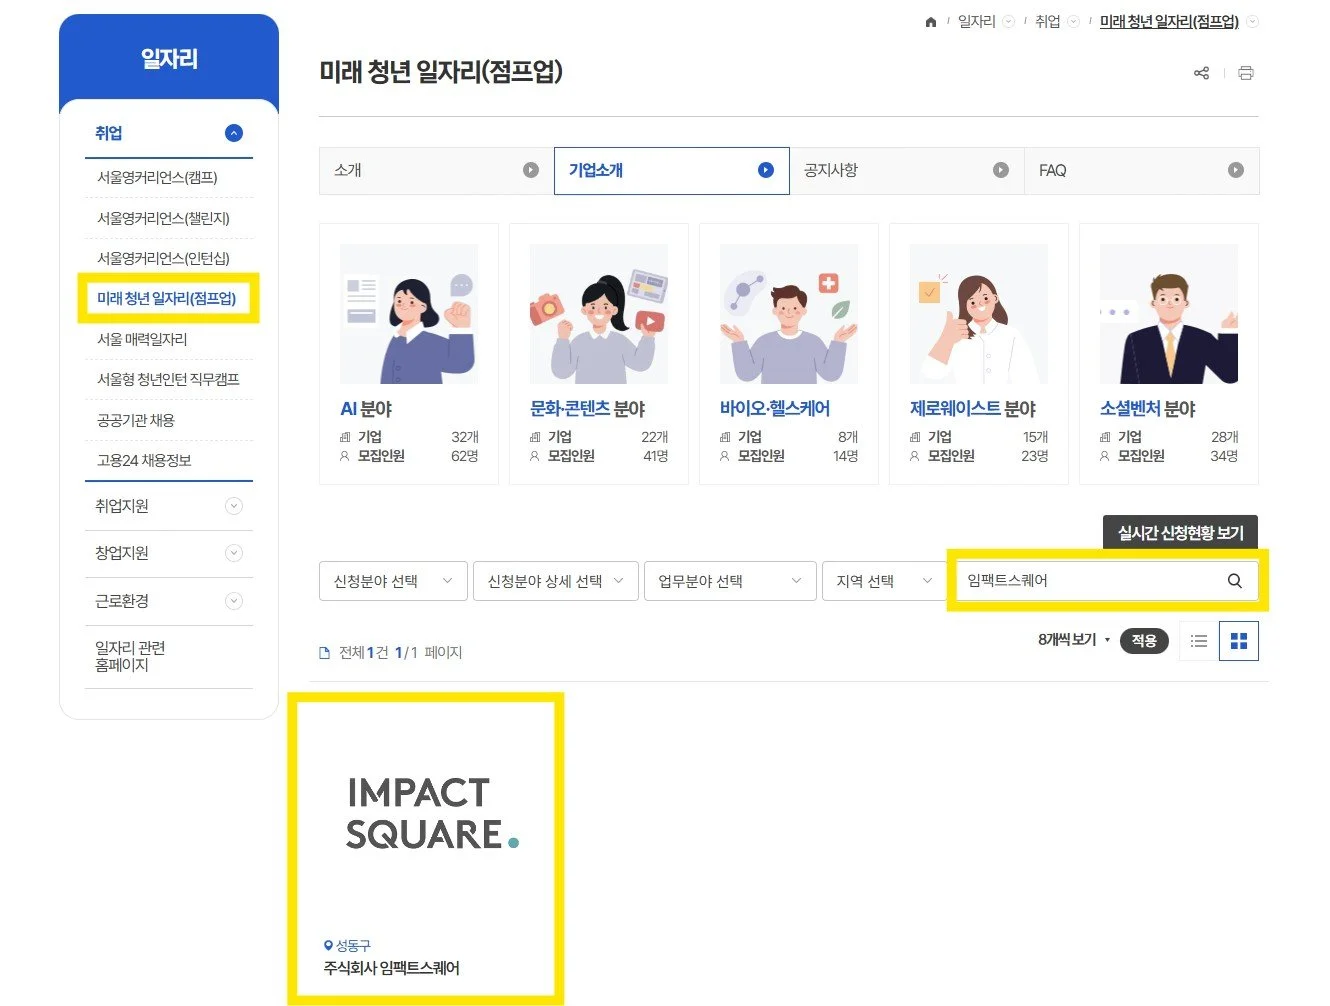Select 미래 청년 일자리(점프업) in sidebar
The height and width of the screenshot is (1006, 1330).
[x=167, y=299]
